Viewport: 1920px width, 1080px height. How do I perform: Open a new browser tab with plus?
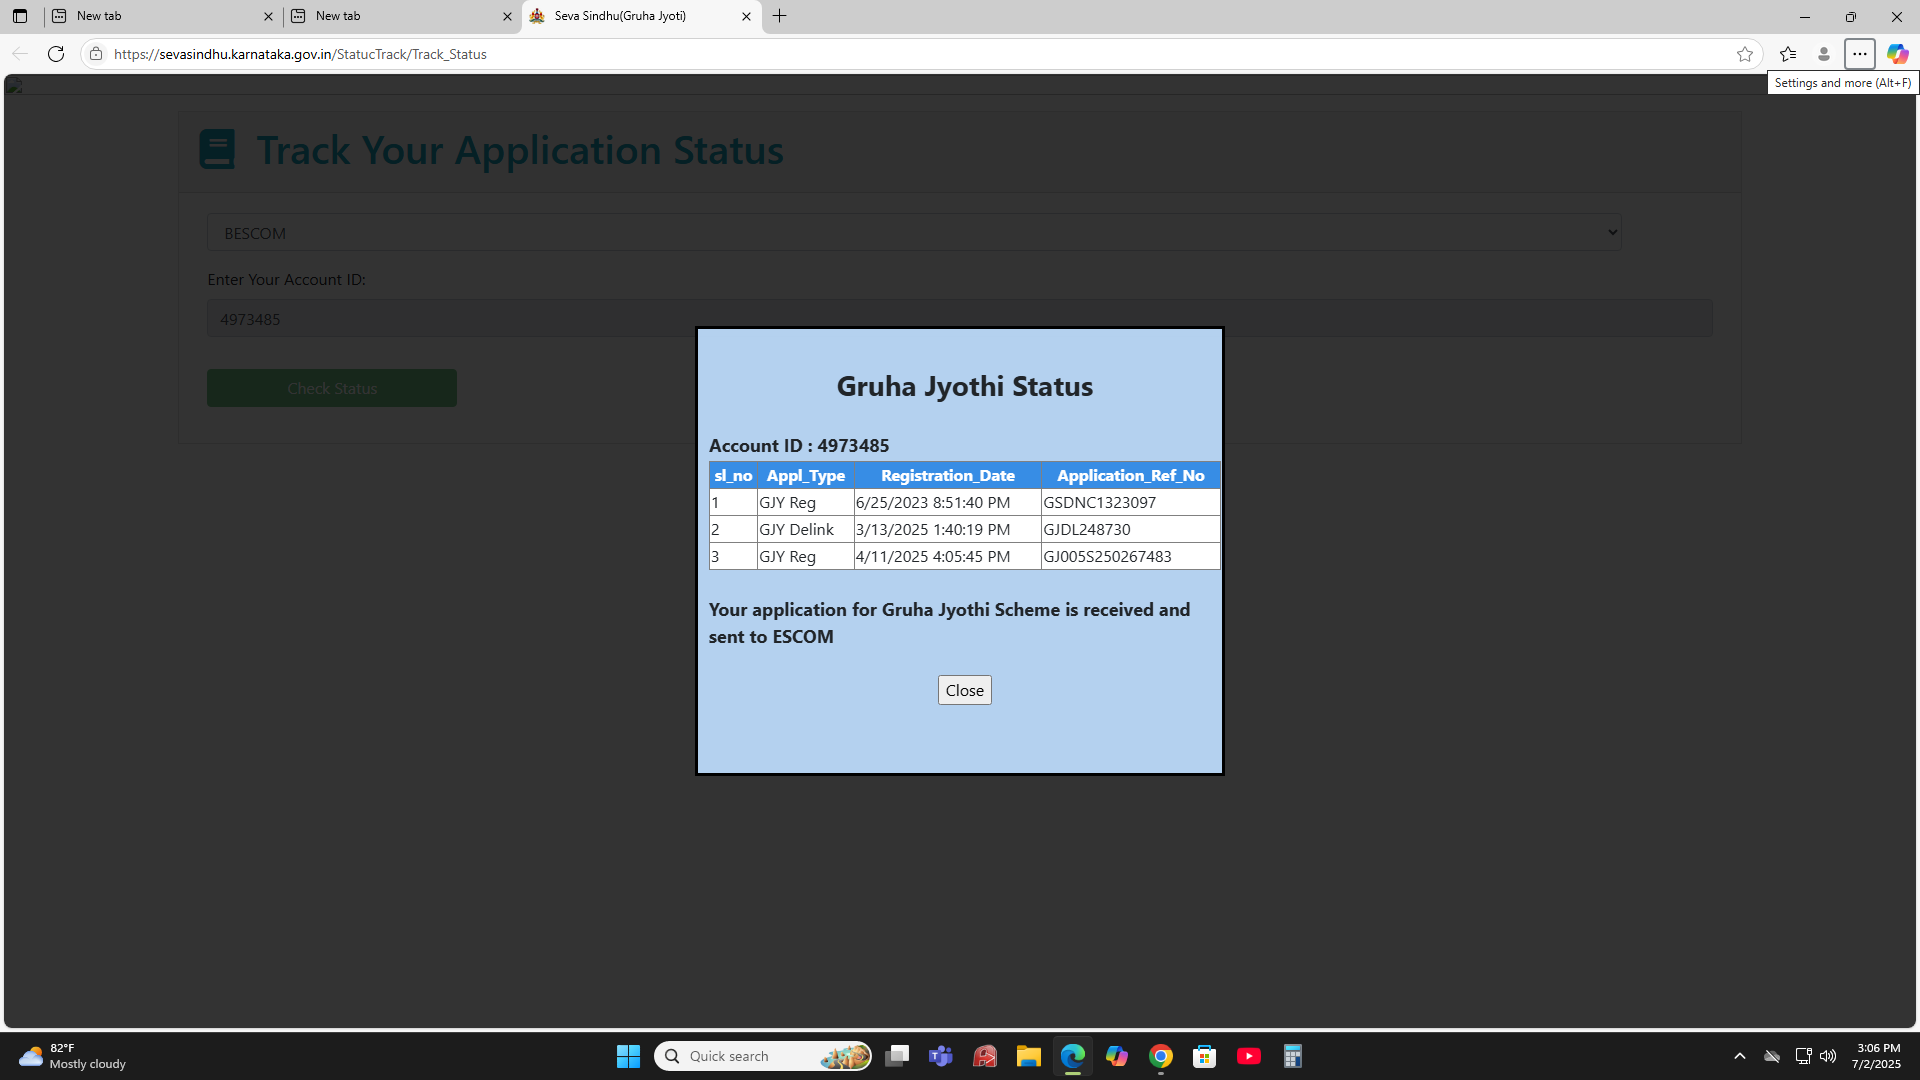pos(780,16)
